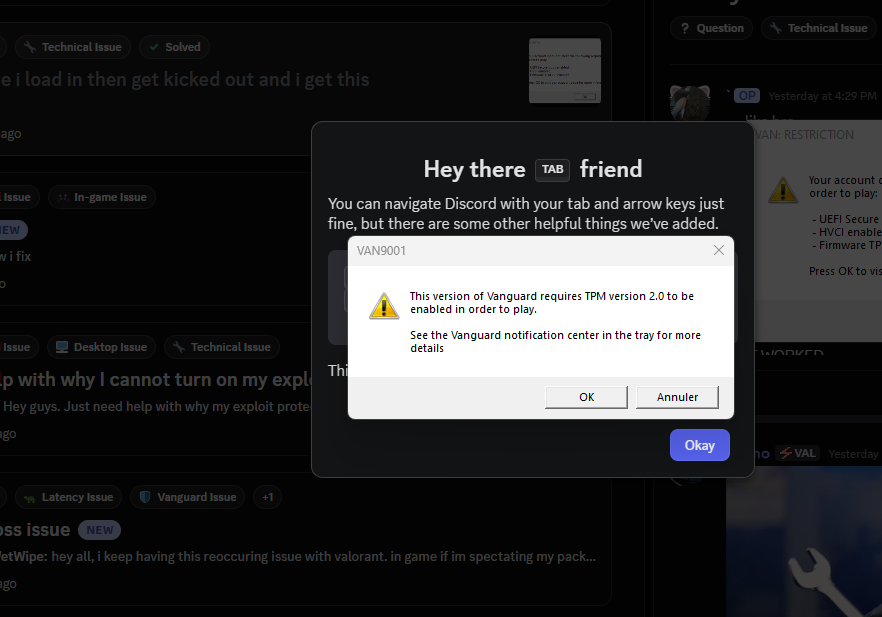The image size is (882, 617).
Task: Click the 'Yesterday at 4:29 PM' timestamp
Action: click(822, 96)
